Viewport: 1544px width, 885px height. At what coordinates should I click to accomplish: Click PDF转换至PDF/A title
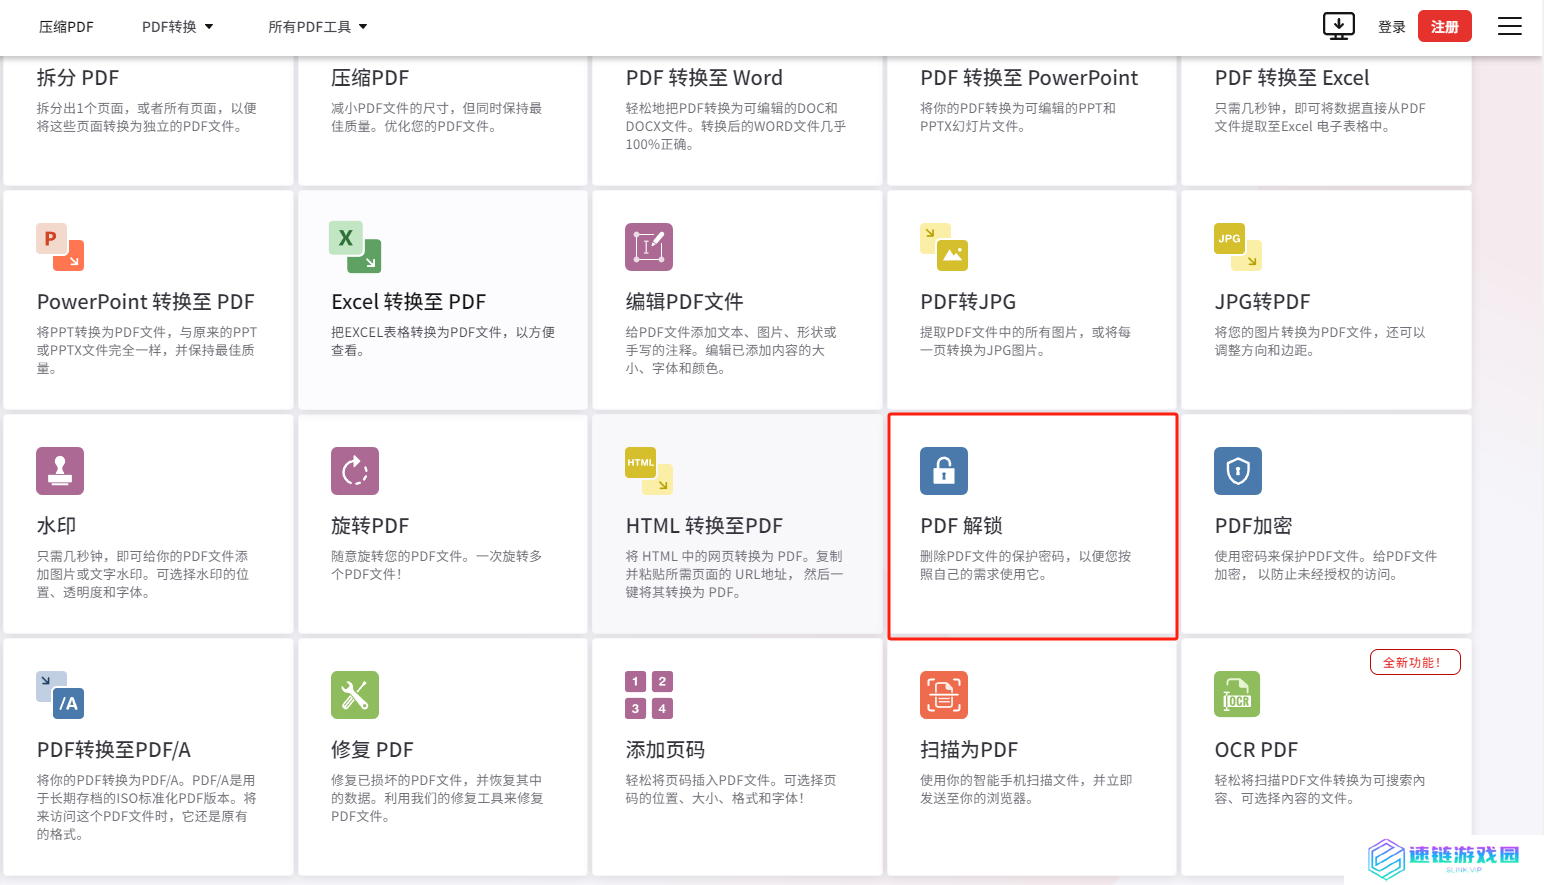(114, 750)
